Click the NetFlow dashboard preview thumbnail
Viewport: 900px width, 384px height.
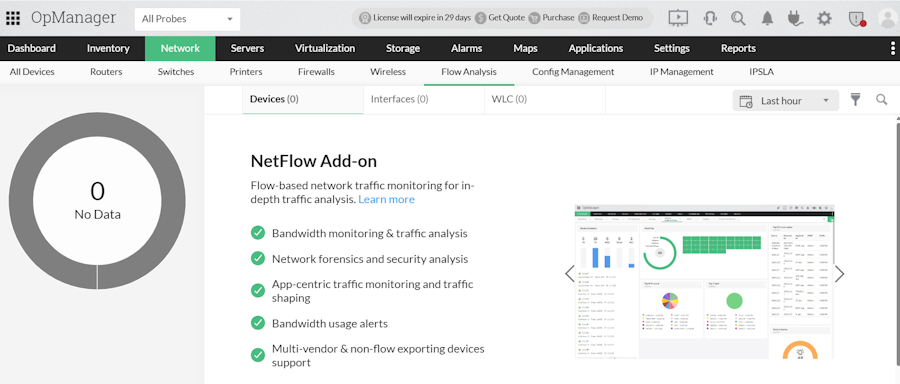(x=704, y=281)
